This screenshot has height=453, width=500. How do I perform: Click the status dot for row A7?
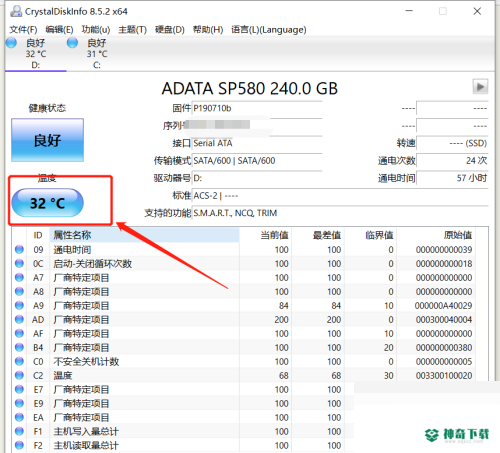[19, 278]
